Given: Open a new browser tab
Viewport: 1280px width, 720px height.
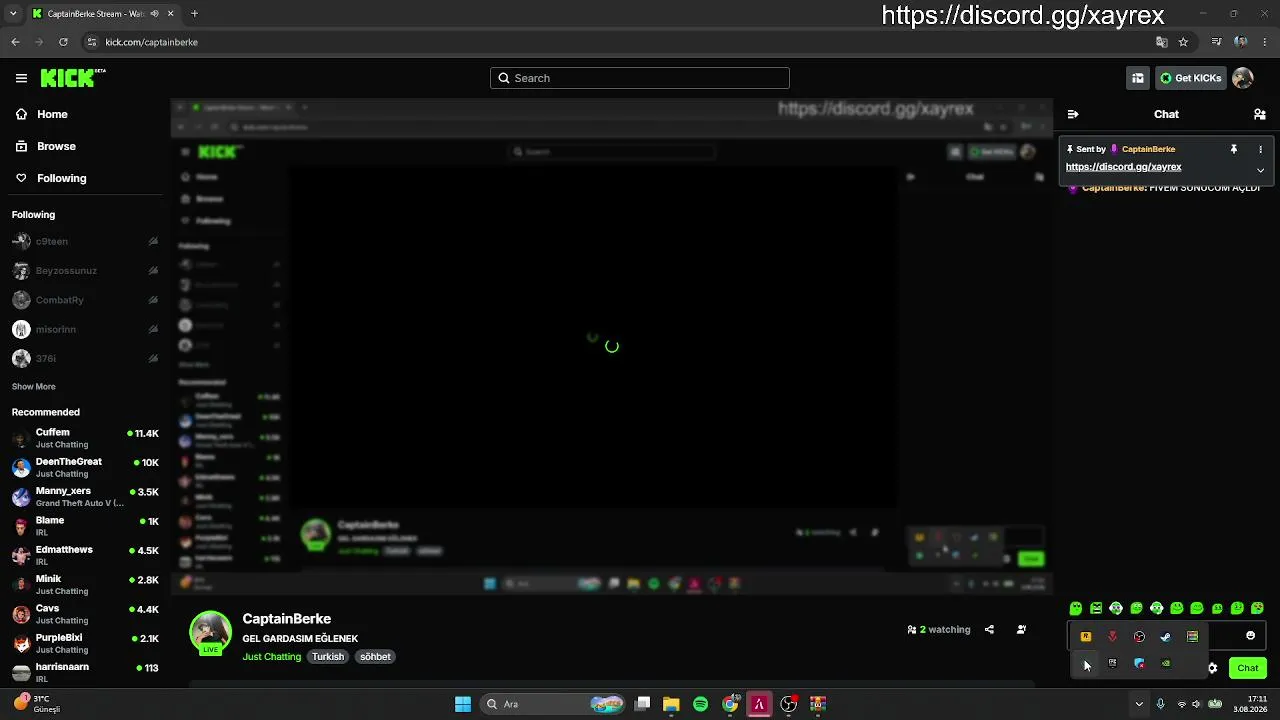Looking at the screenshot, I should click(x=194, y=14).
